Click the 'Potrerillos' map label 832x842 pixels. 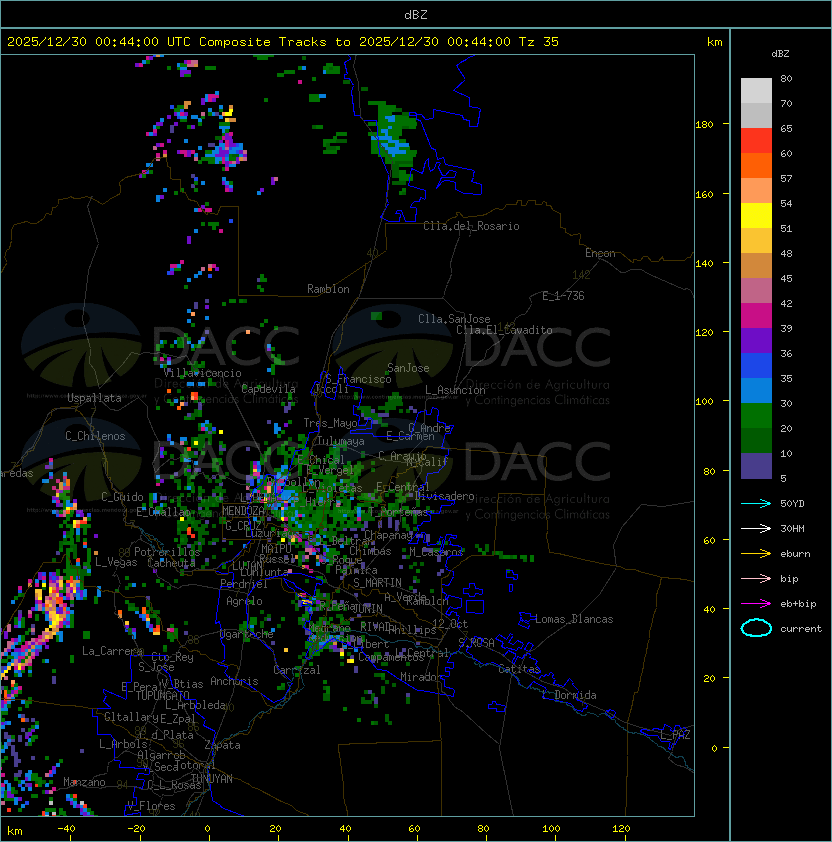(x=167, y=551)
